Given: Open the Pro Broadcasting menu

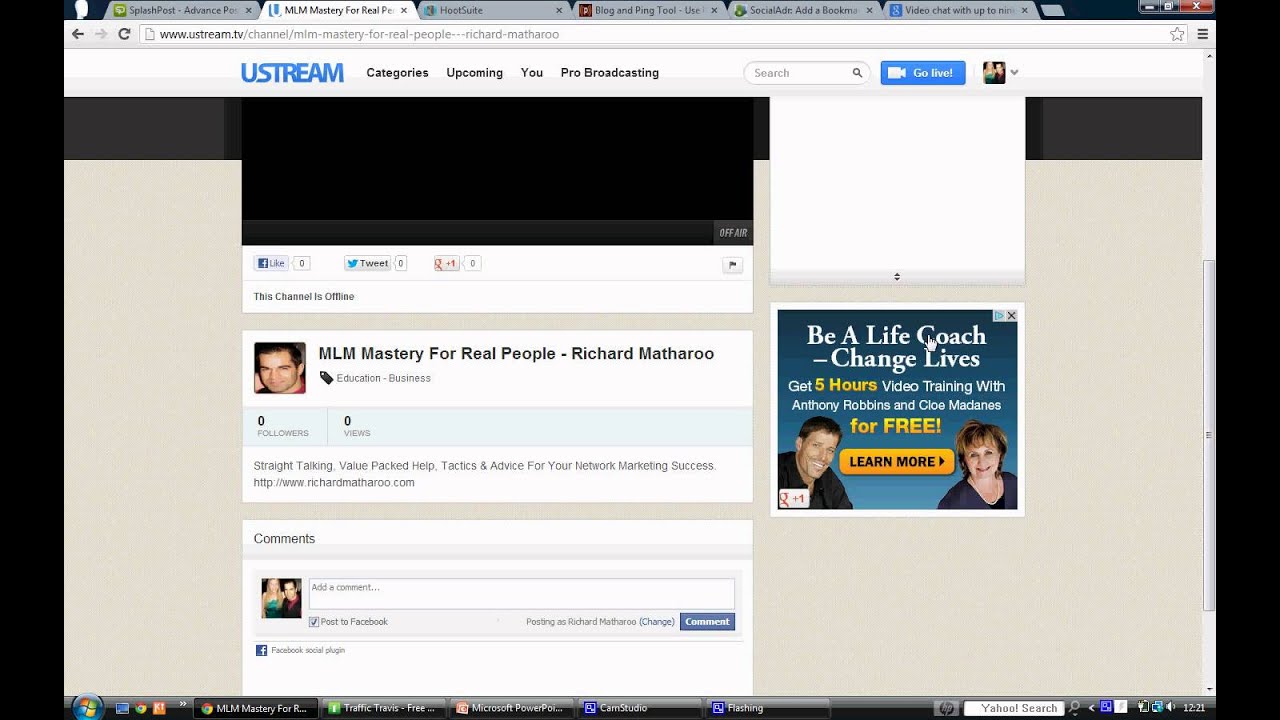Looking at the screenshot, I should pyautogui.click(x=609, y=73).
